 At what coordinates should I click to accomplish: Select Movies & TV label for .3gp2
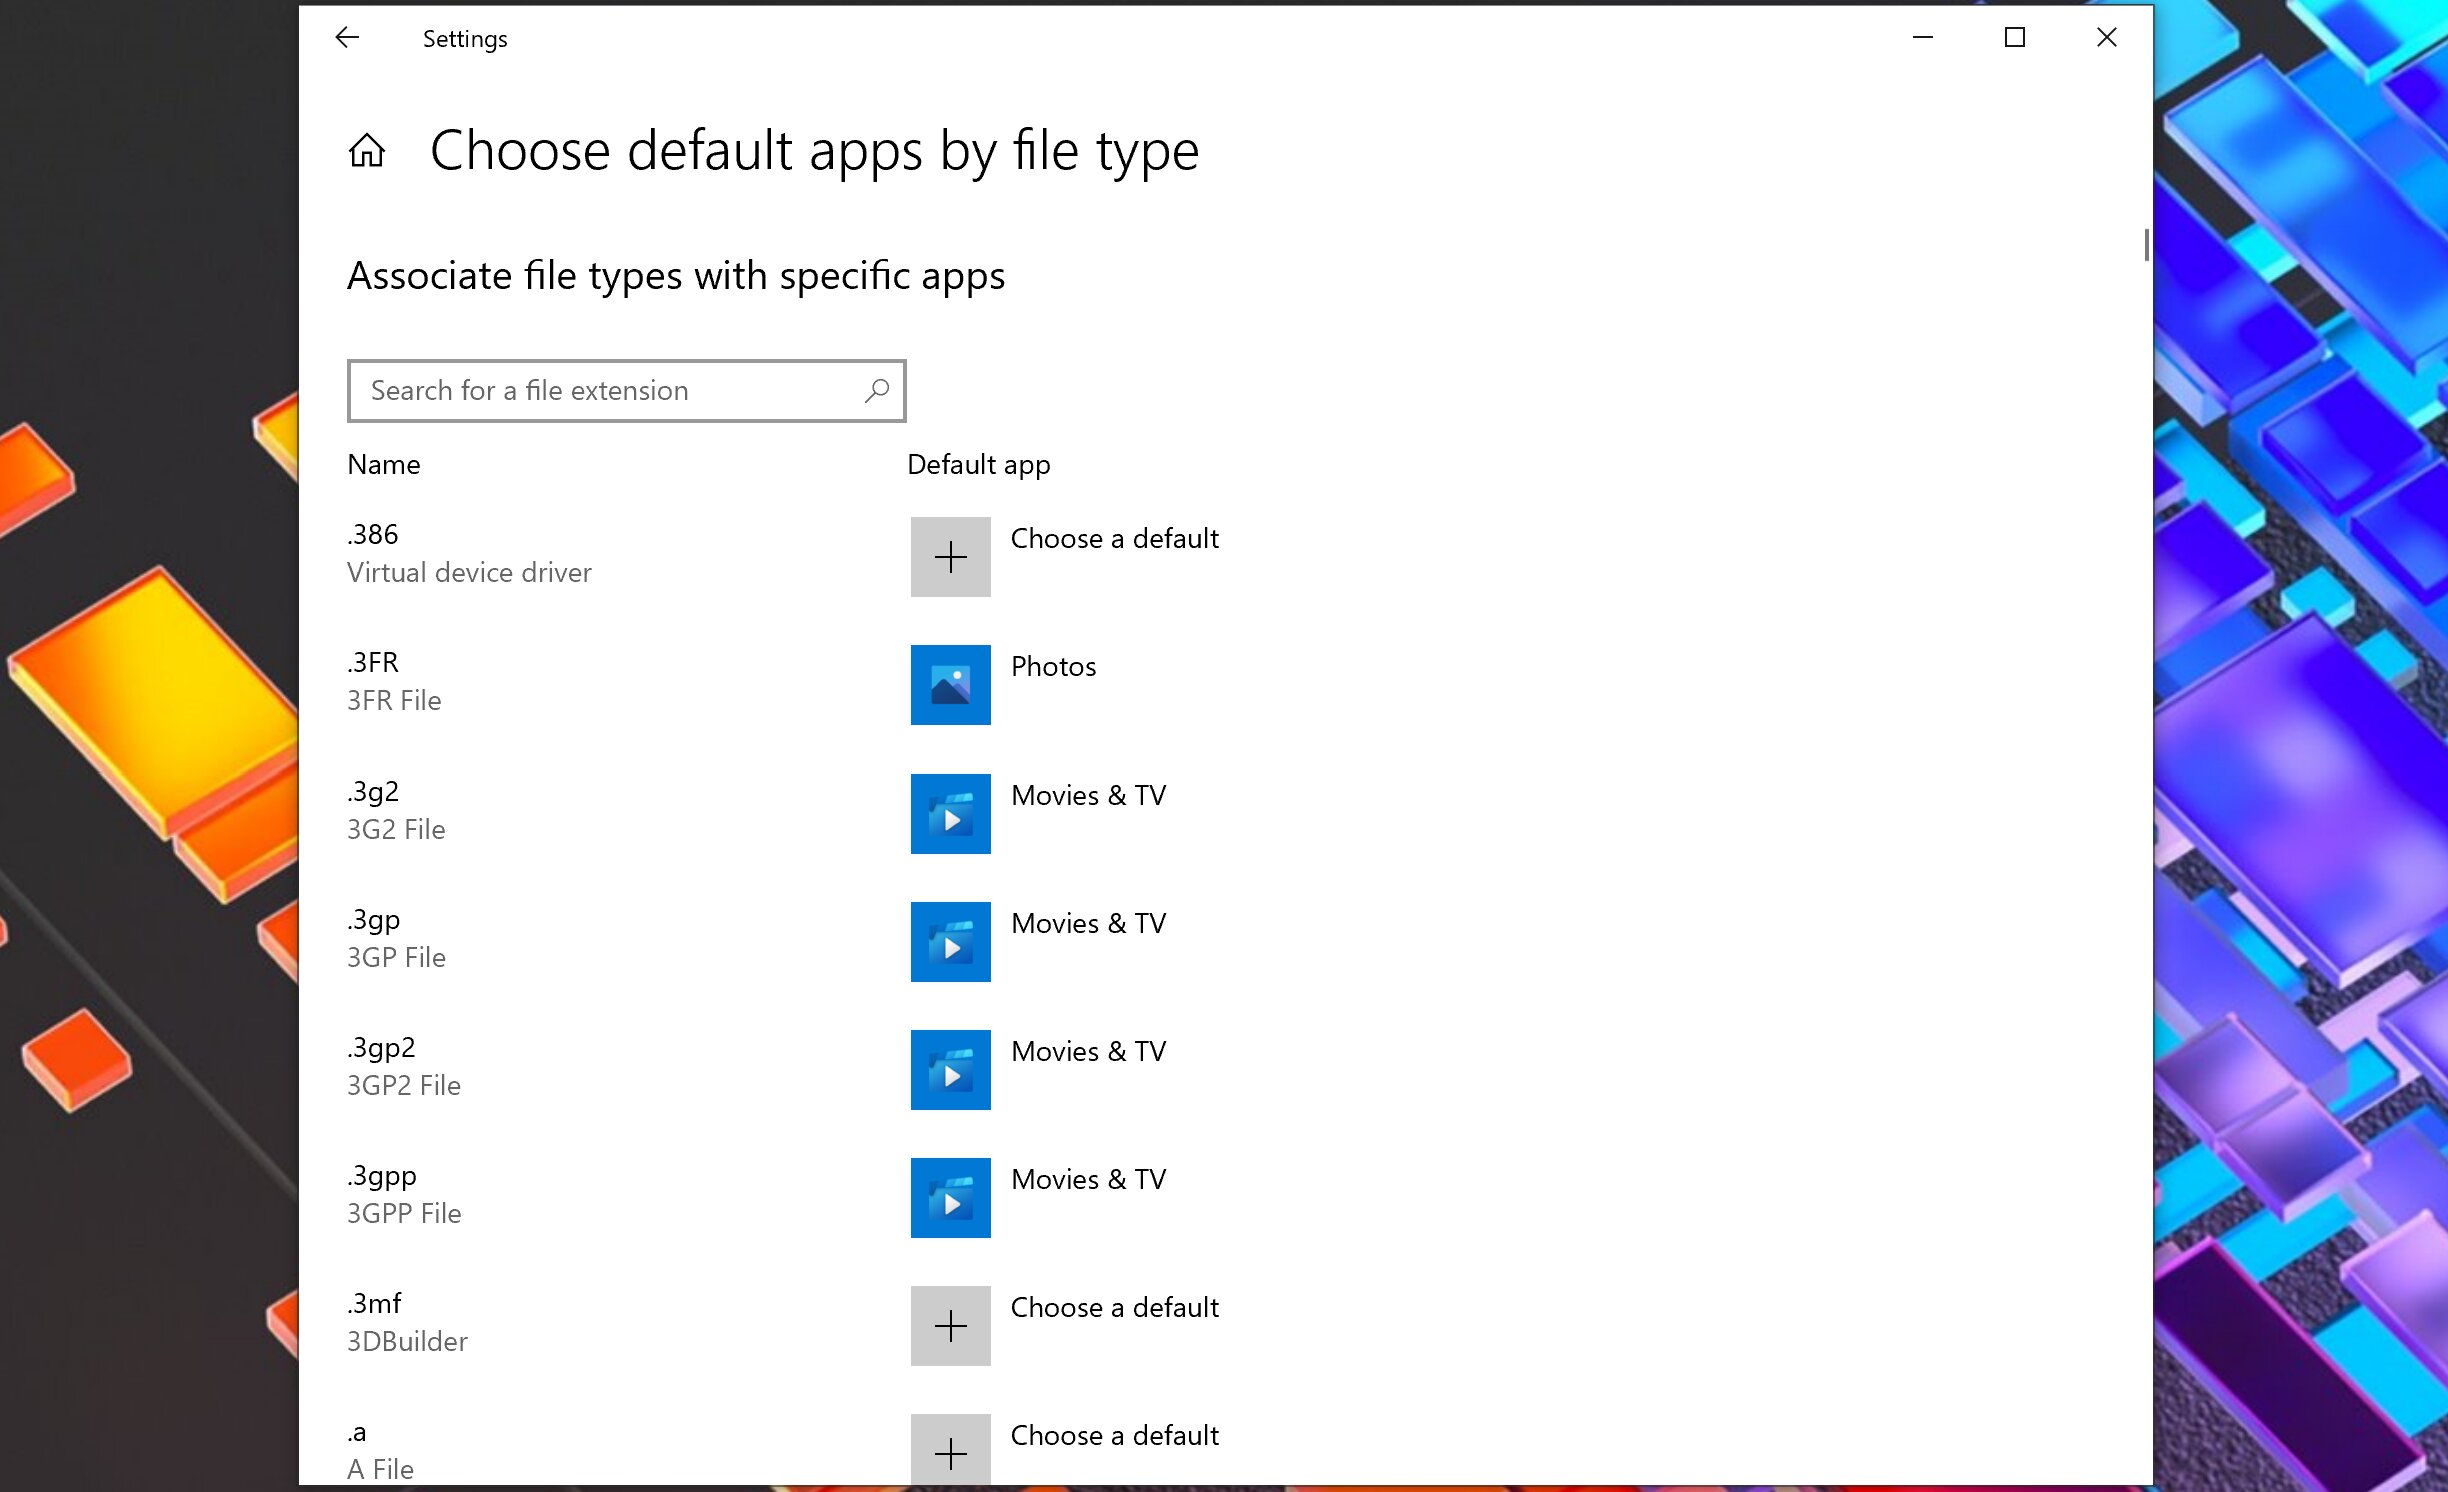1088,1051
